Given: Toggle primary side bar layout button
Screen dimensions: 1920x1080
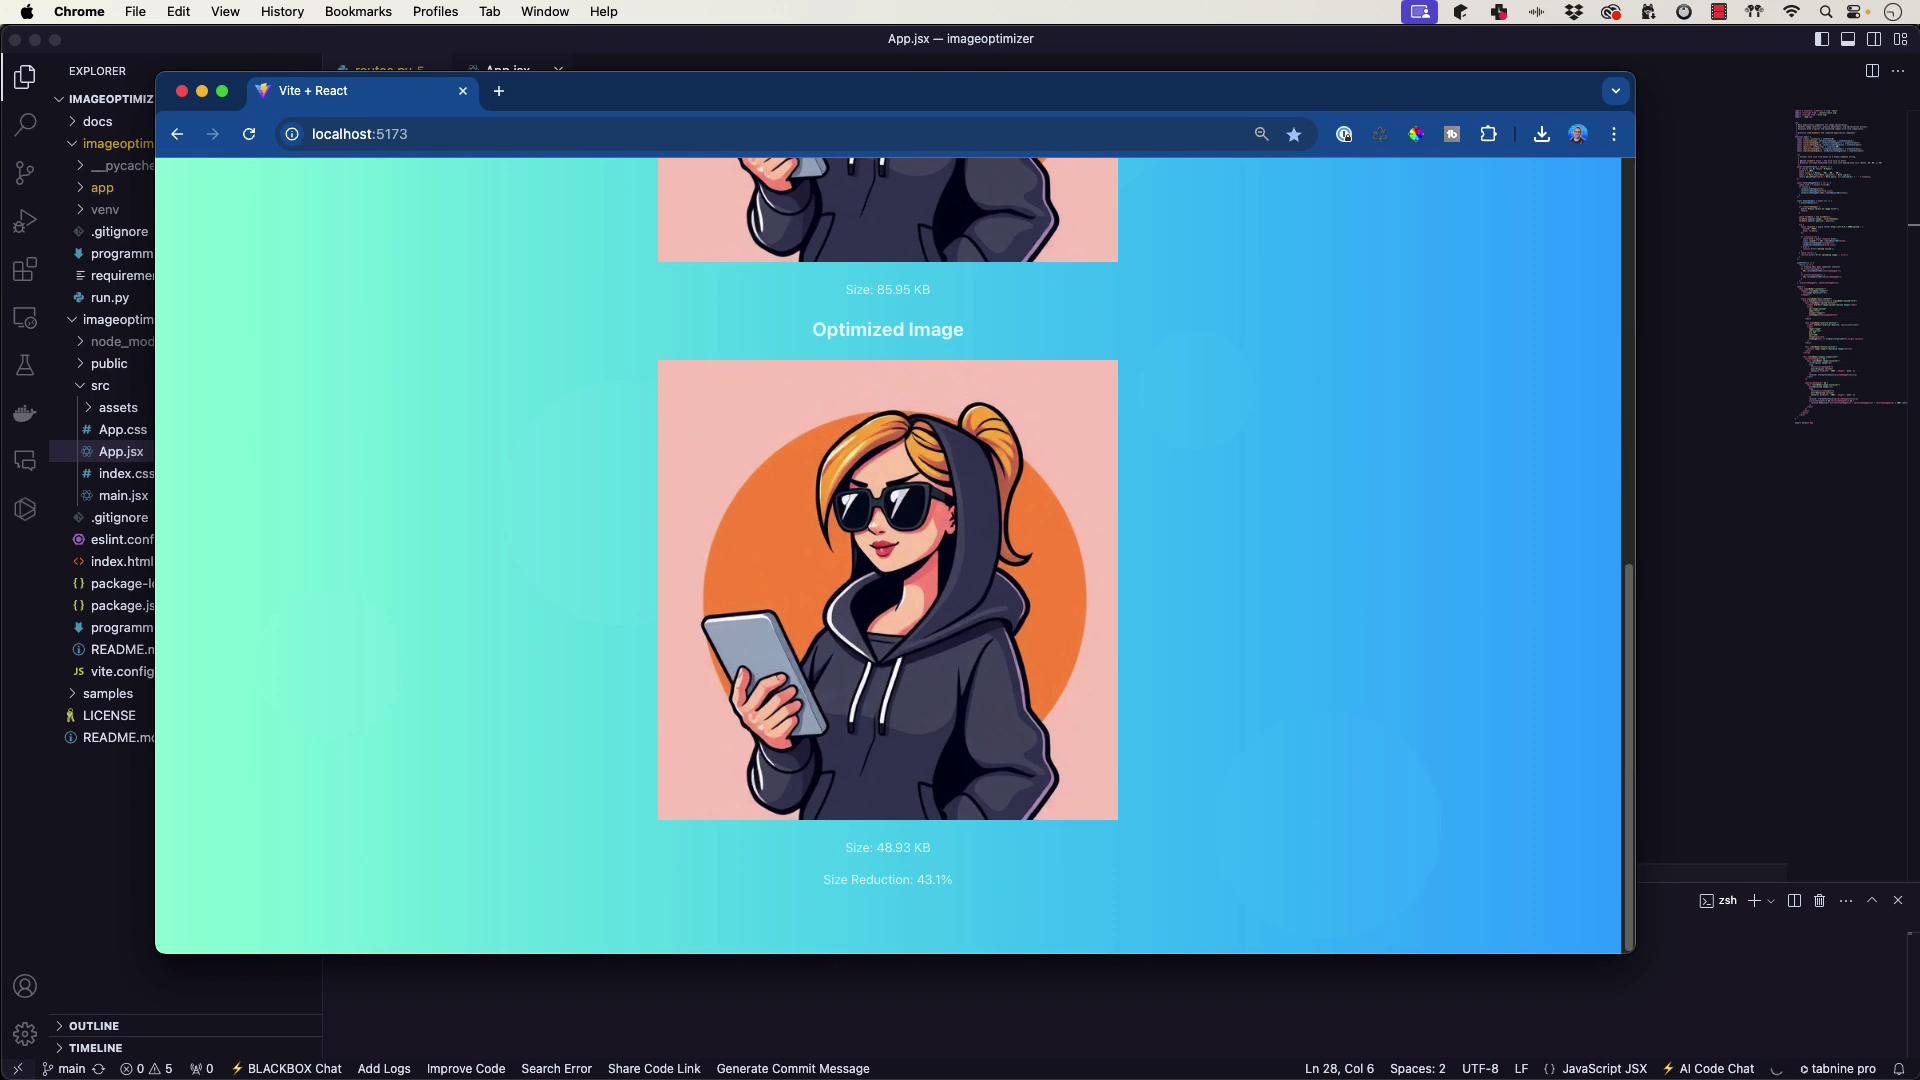Looking at the screenshot, I should point(1822,39).
